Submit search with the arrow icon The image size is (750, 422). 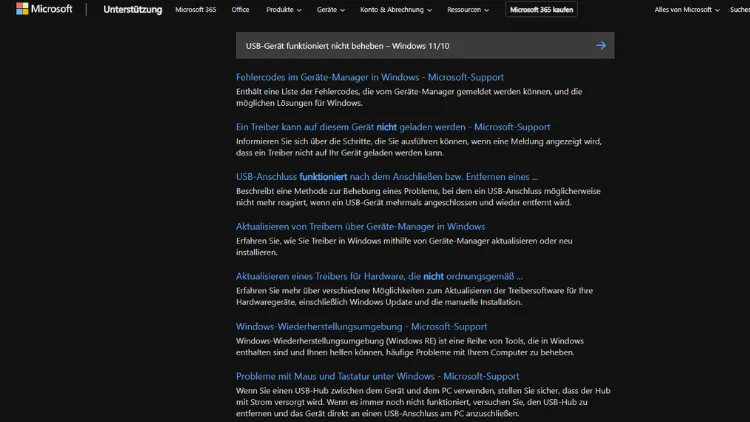601,45
